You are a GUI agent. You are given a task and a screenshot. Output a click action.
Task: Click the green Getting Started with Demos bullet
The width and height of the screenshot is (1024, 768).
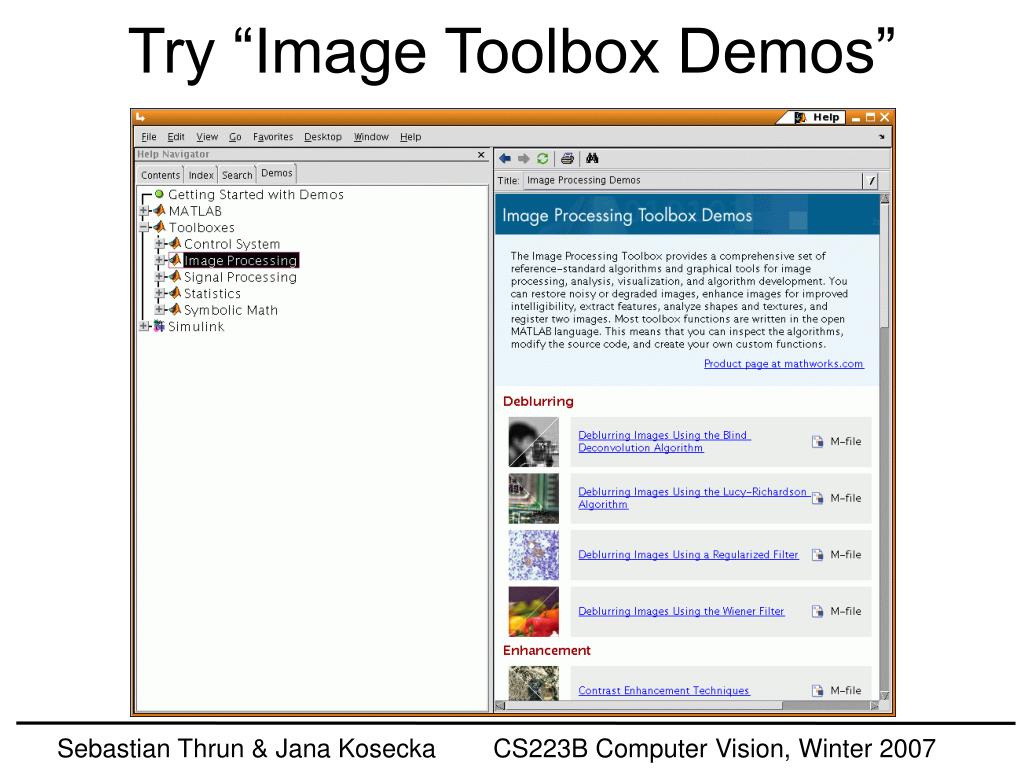click(159, 194)
